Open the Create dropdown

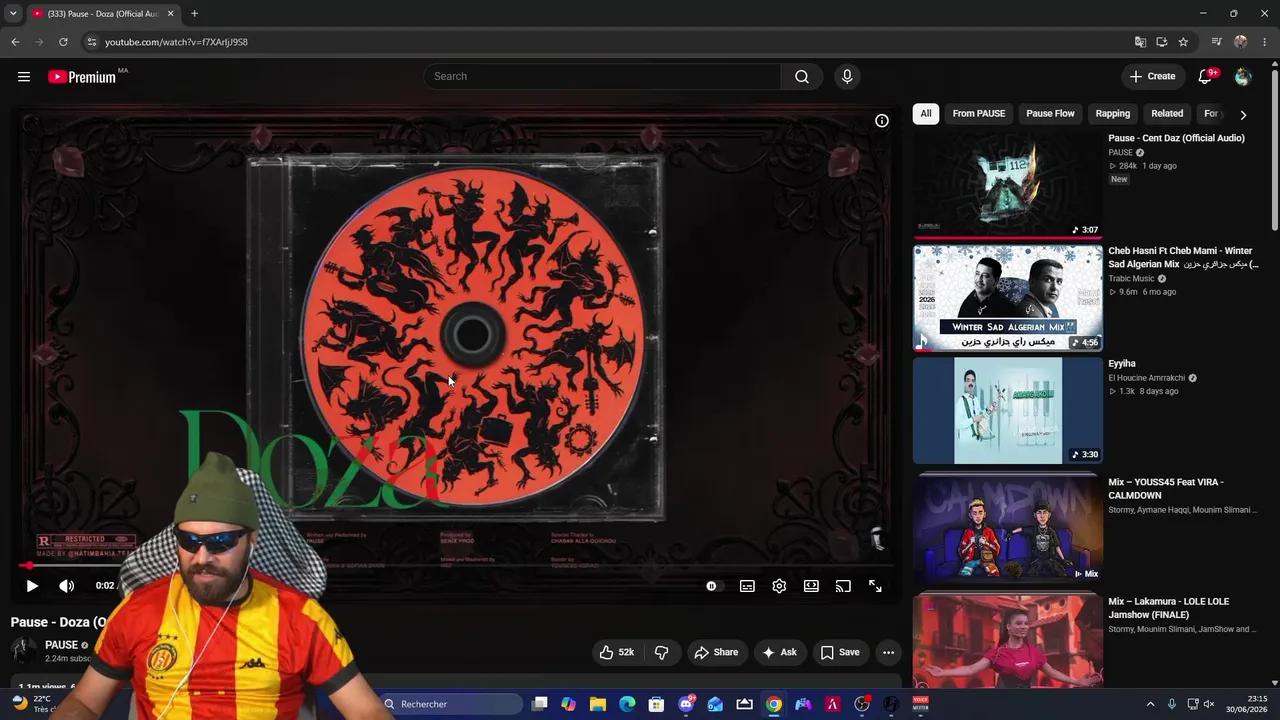(x=1152, y=76)
